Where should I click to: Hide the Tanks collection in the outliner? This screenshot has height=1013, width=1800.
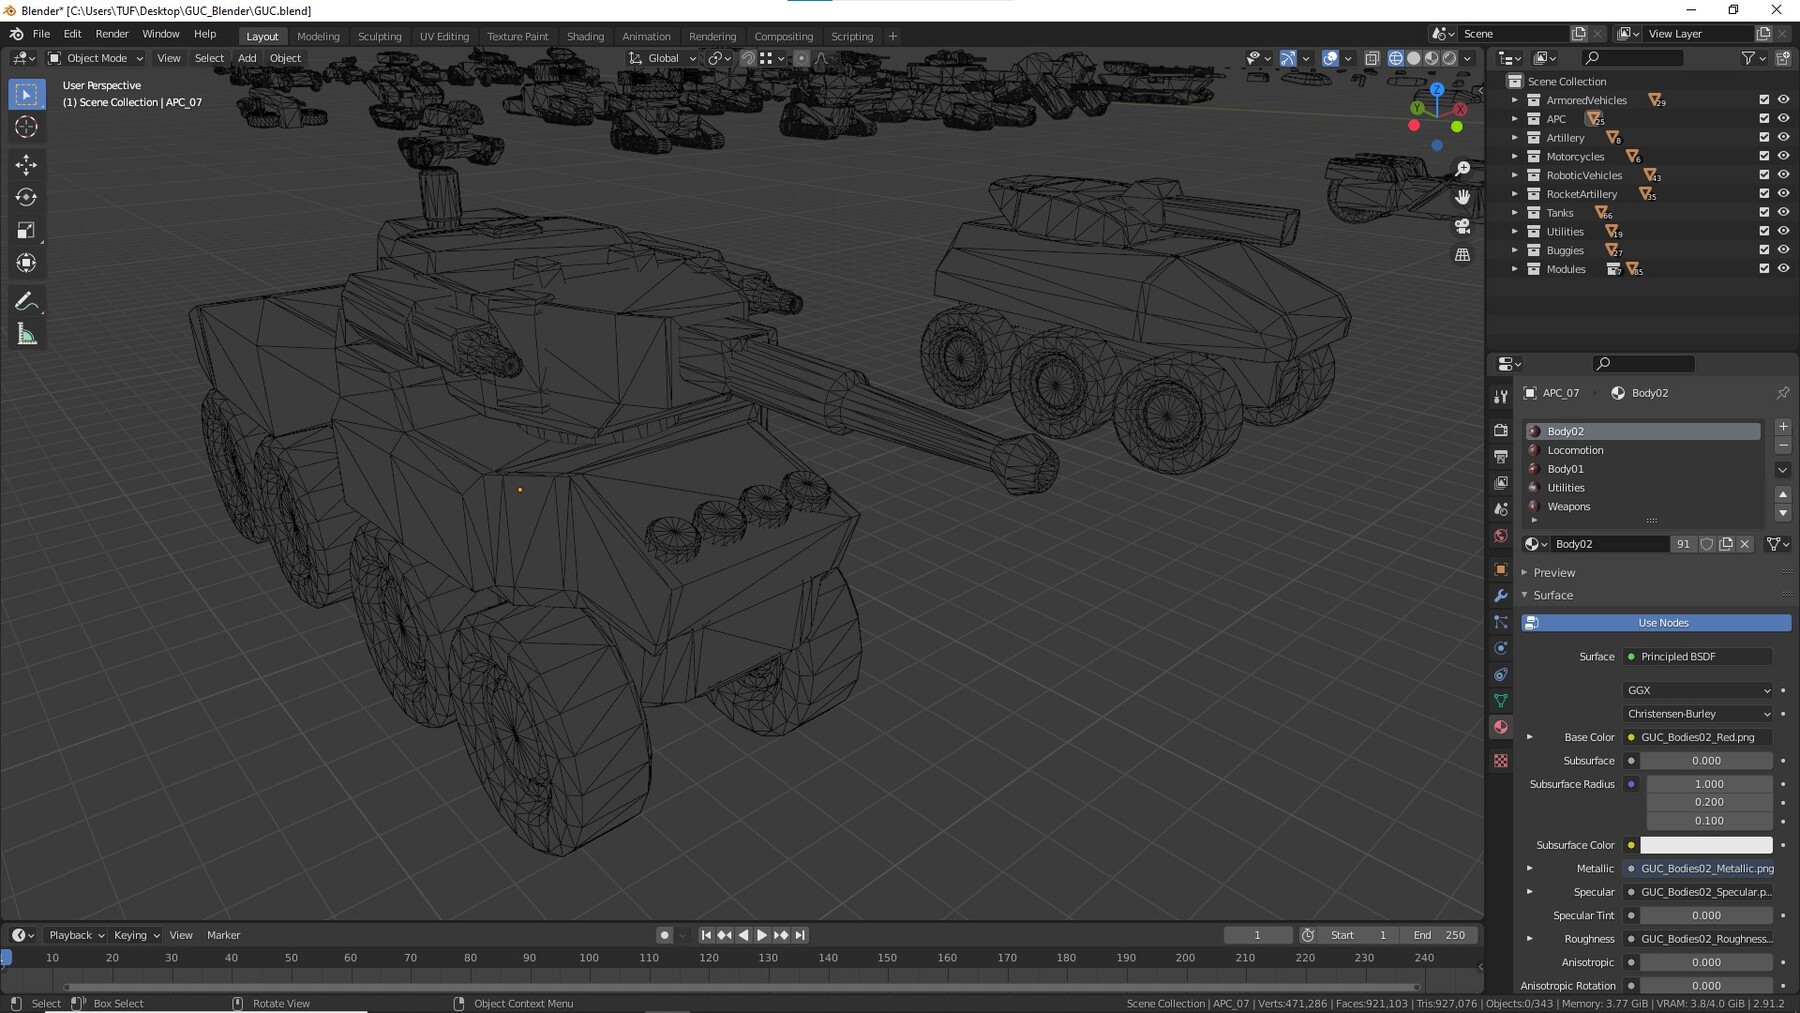(x=1783, y=212)
